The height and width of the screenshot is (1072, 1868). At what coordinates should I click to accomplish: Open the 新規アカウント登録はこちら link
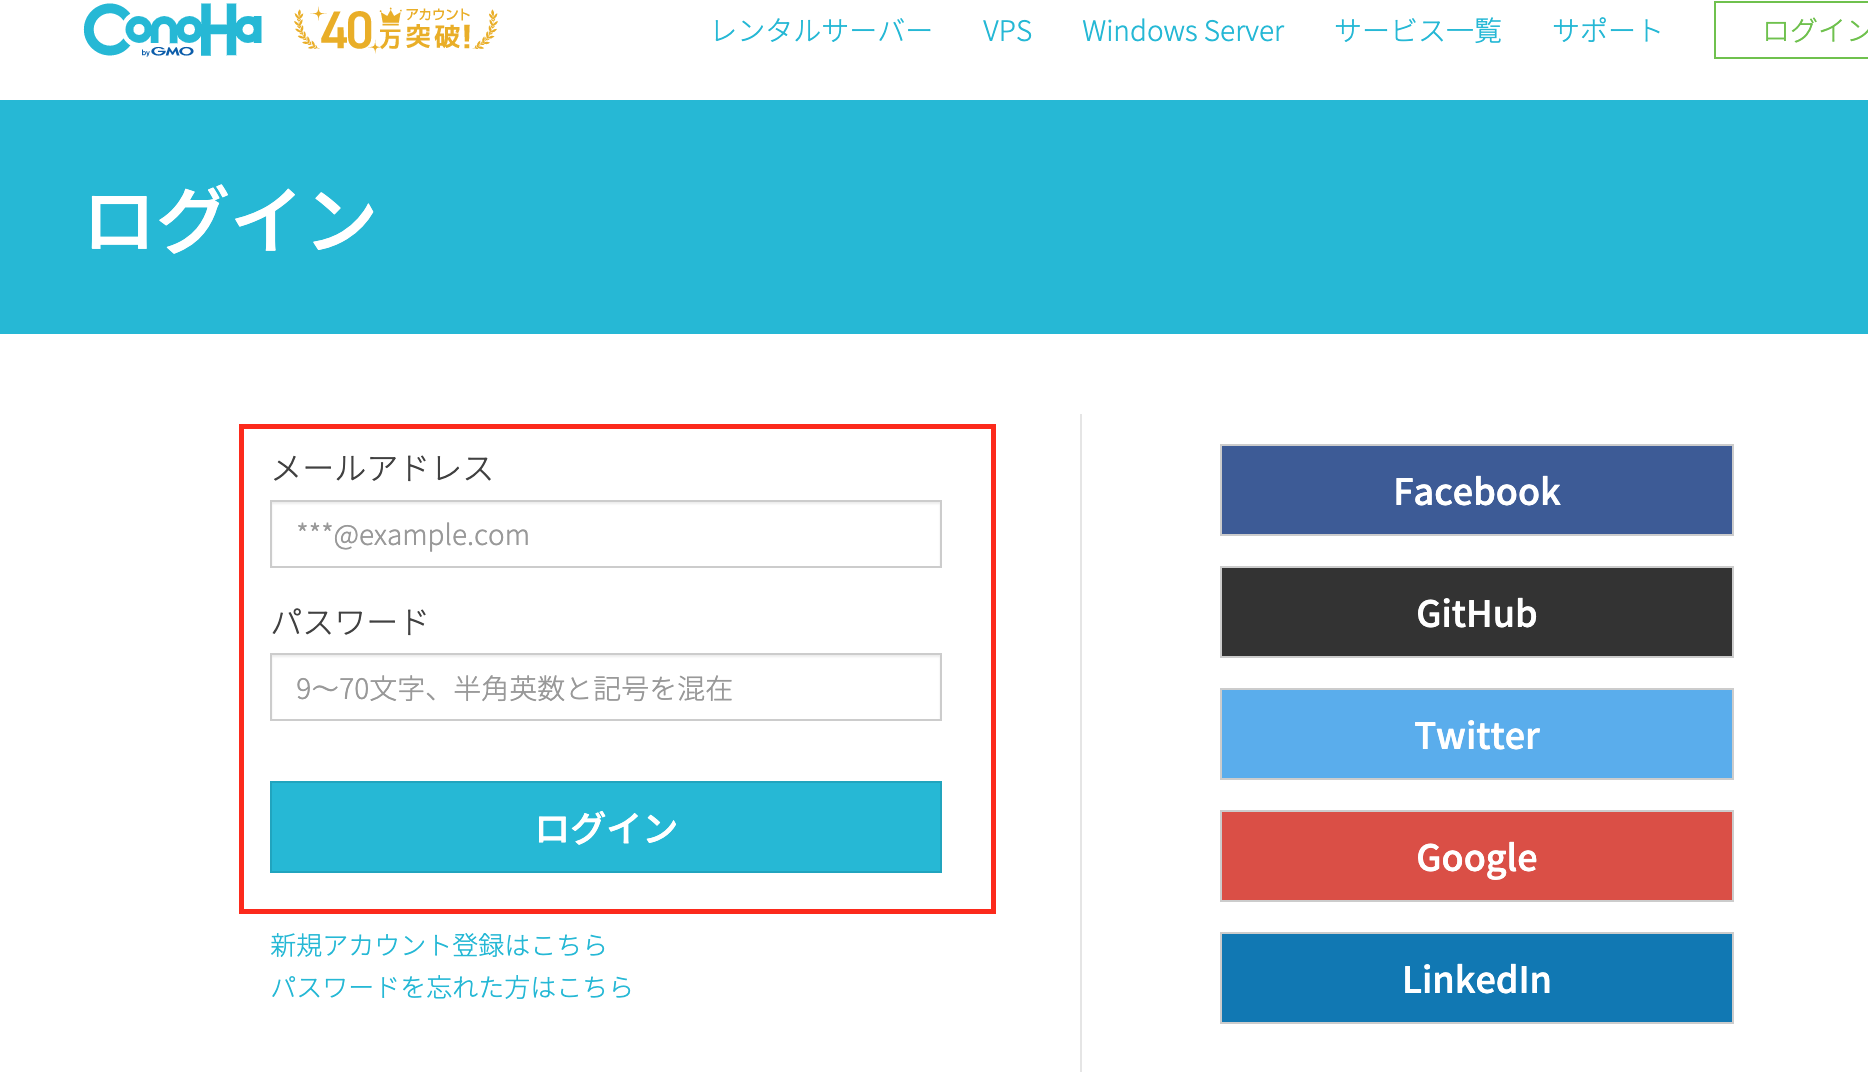click(x=438, y=945)
